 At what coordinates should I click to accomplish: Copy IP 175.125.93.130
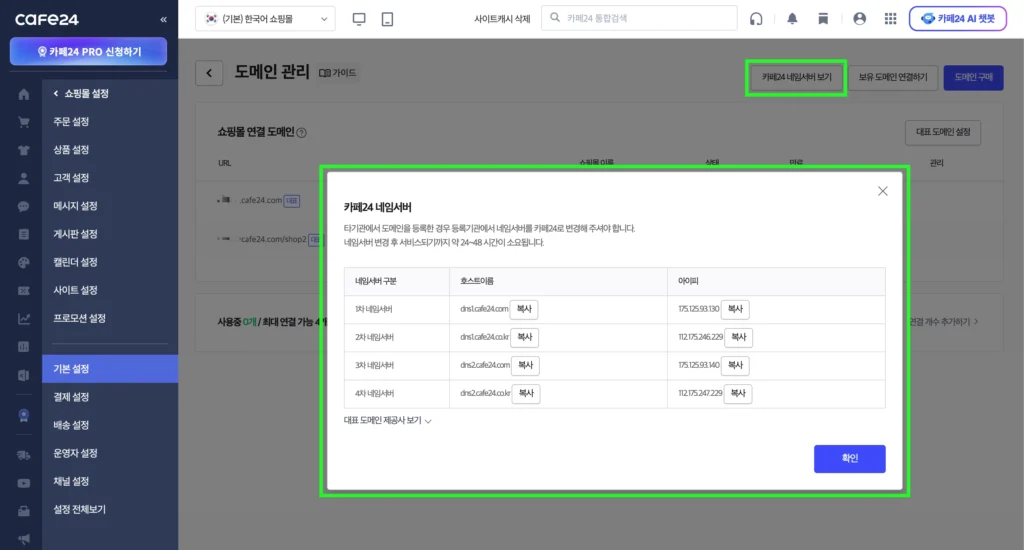(735, 309)
